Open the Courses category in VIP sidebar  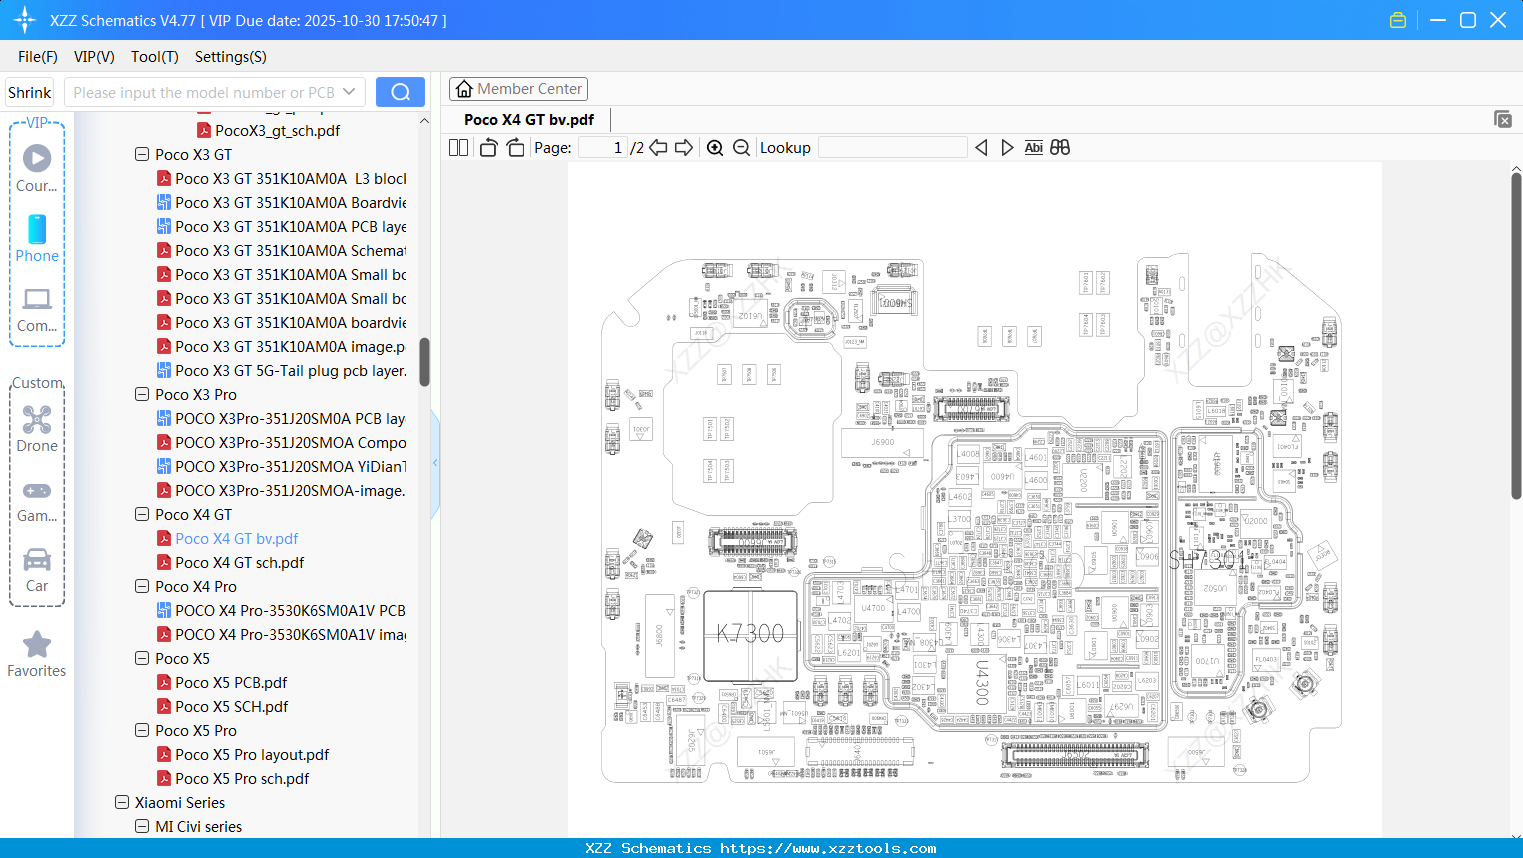[x=37, y=168]
